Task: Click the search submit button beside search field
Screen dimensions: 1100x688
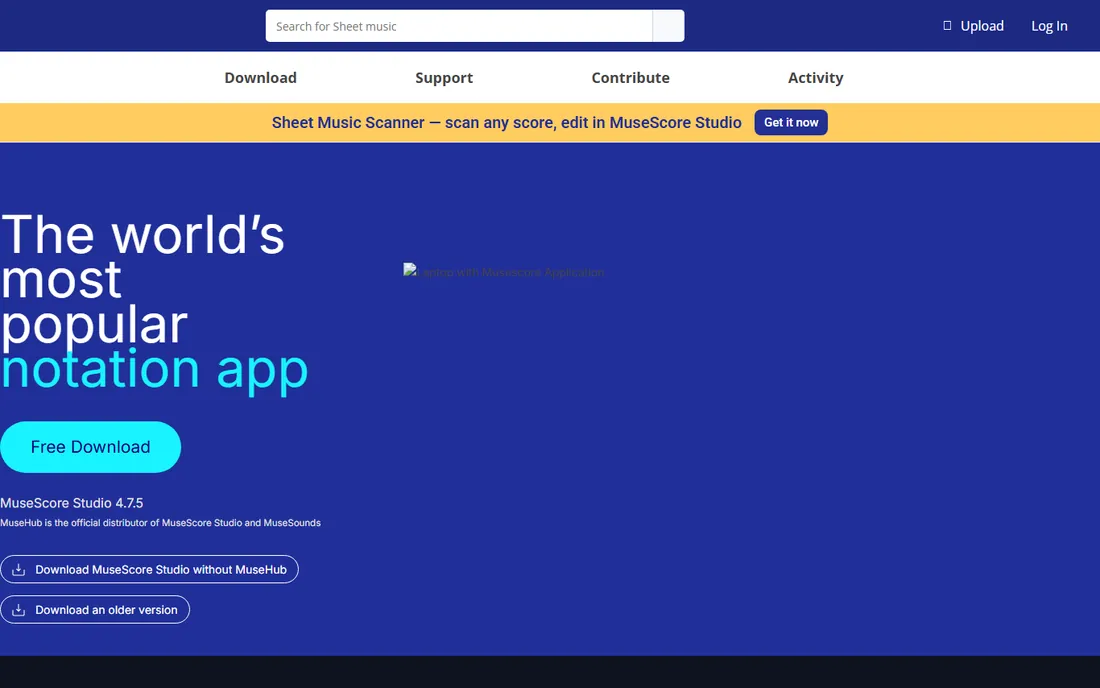Action: tap(669, 26)
